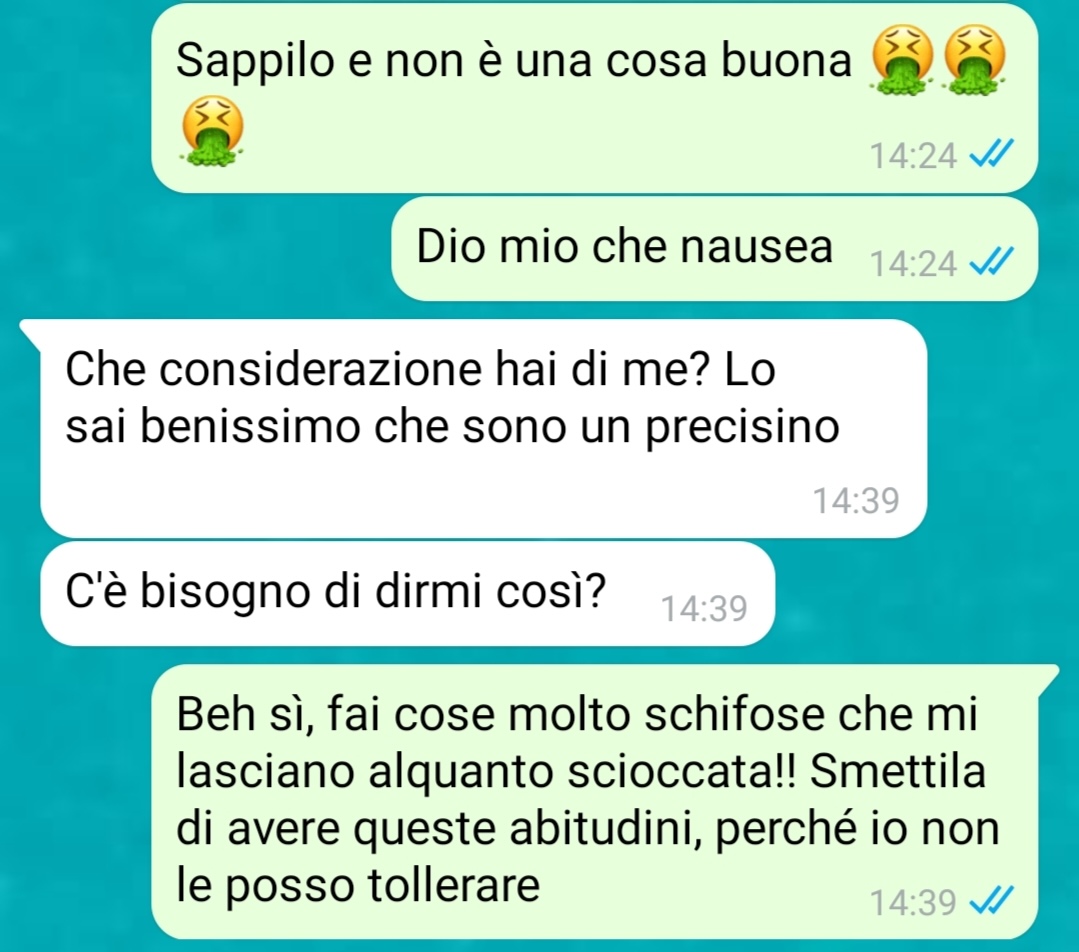Click the teal chat background beside received messages

click(x=998, y=482)
